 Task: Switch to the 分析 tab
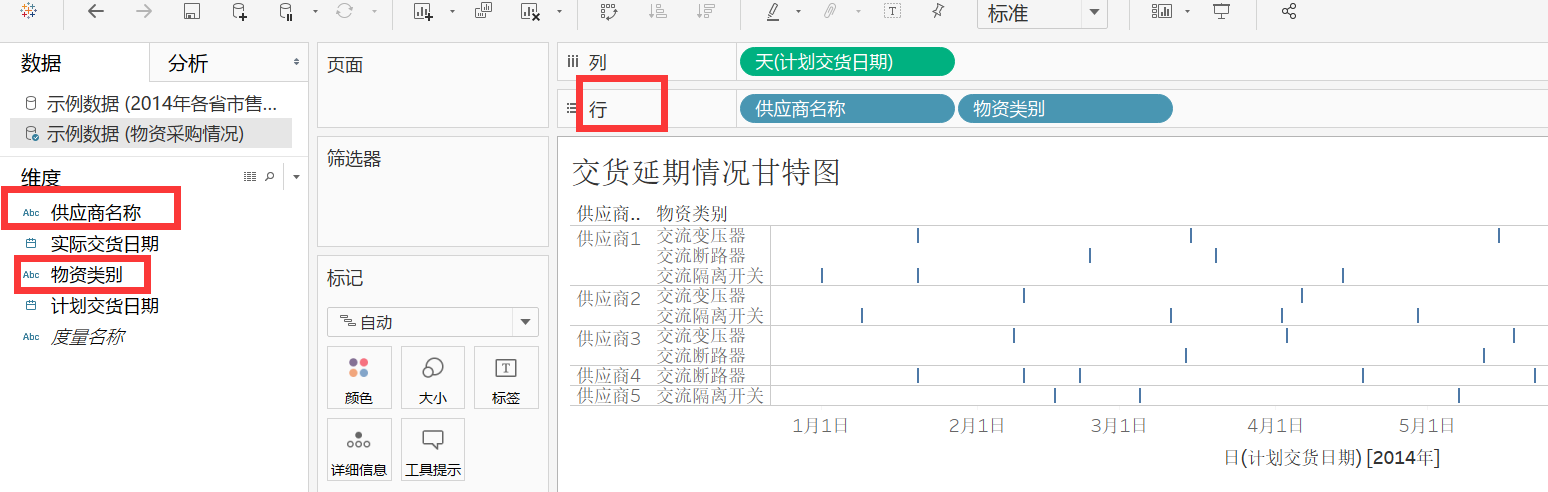coord(188,64)
